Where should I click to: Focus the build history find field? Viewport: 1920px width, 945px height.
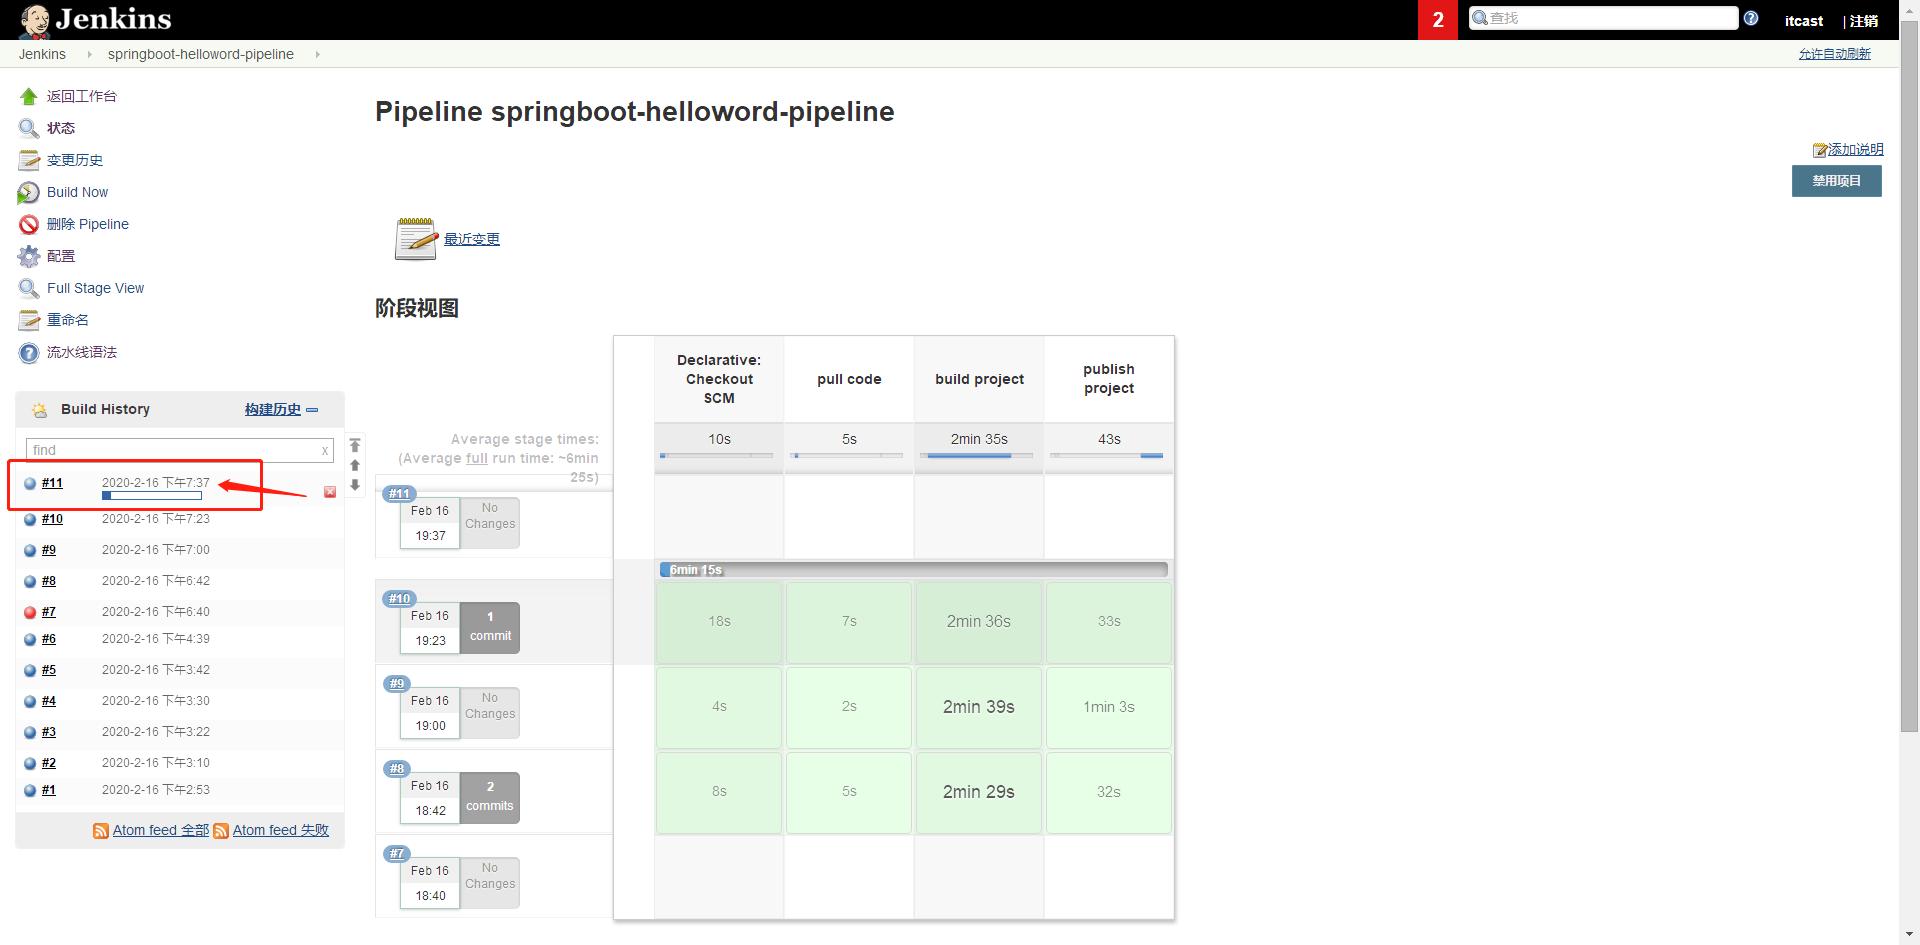coord(180,450)
